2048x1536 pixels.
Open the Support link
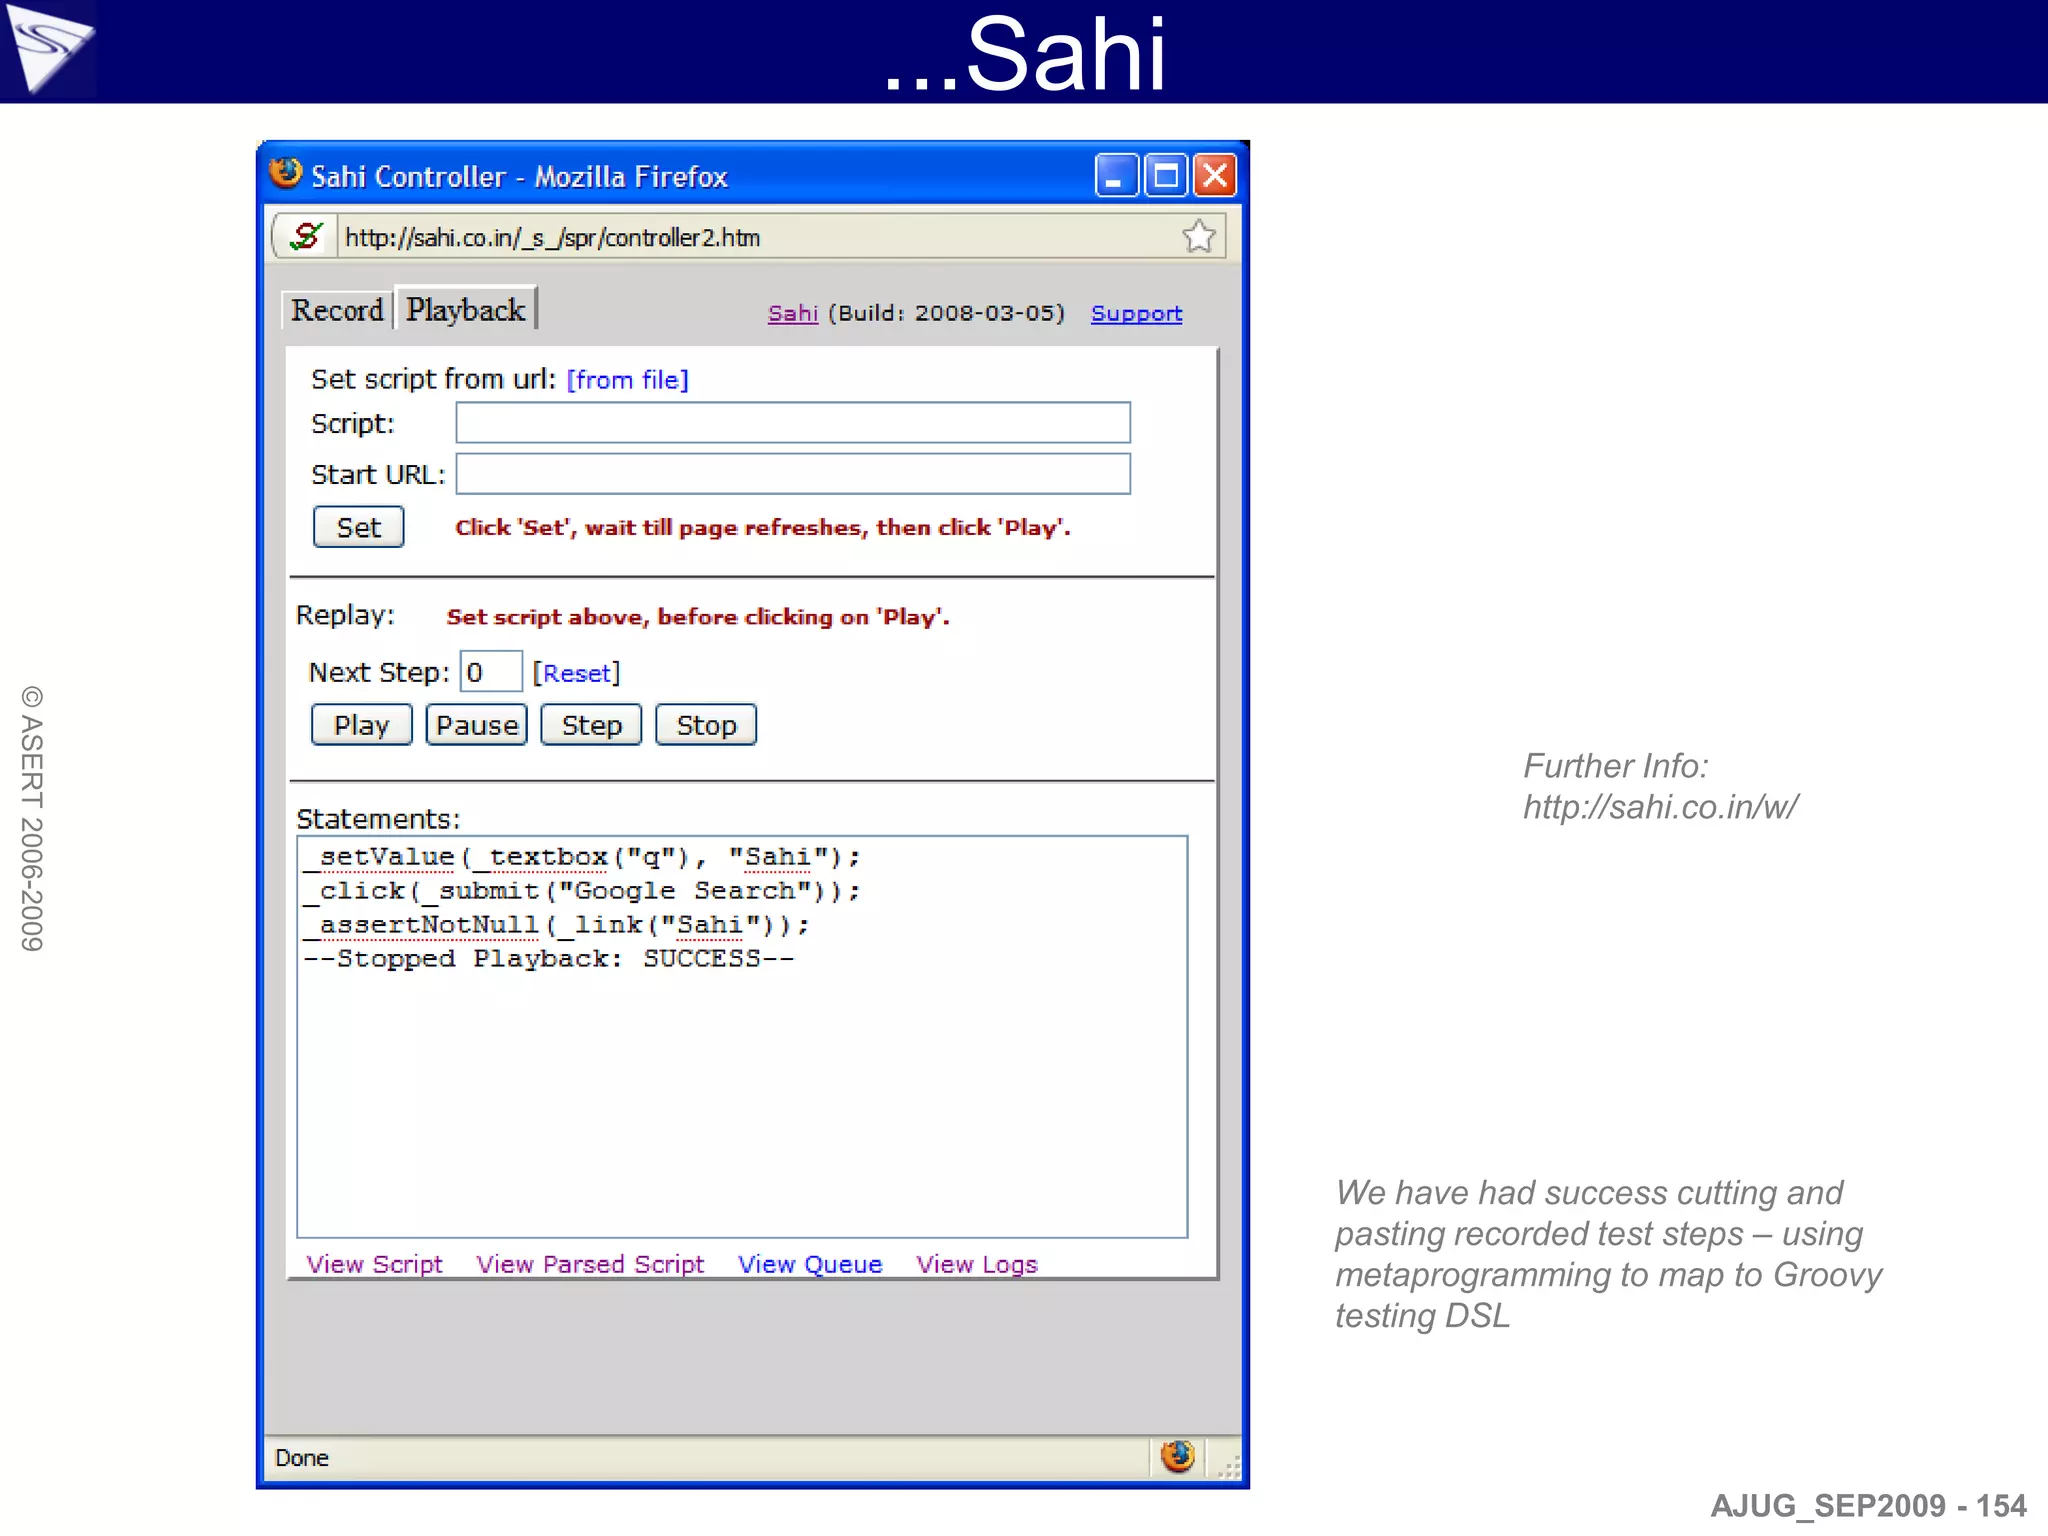pos(1136,313)
